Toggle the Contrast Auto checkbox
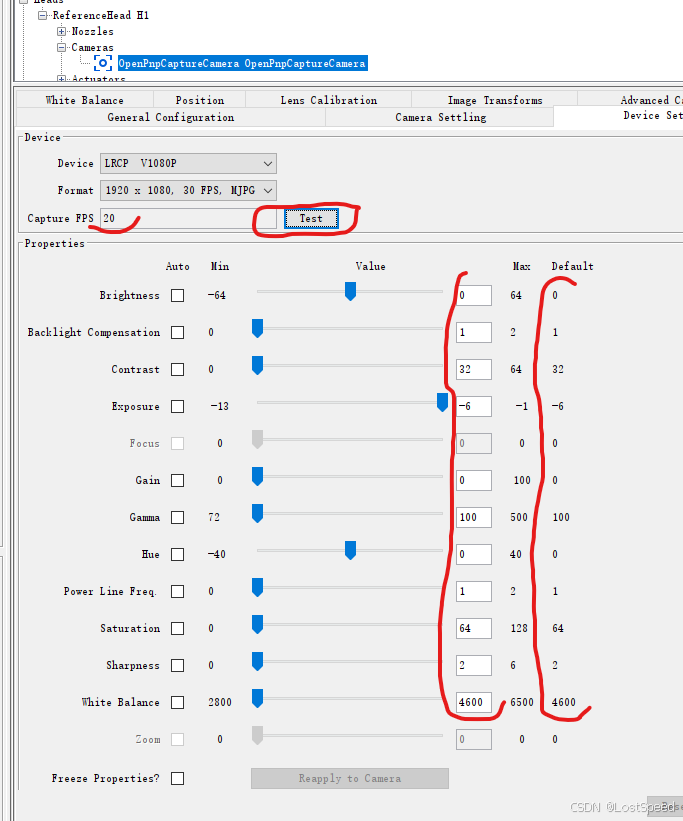The image size is (683, 821). [178, 369]
